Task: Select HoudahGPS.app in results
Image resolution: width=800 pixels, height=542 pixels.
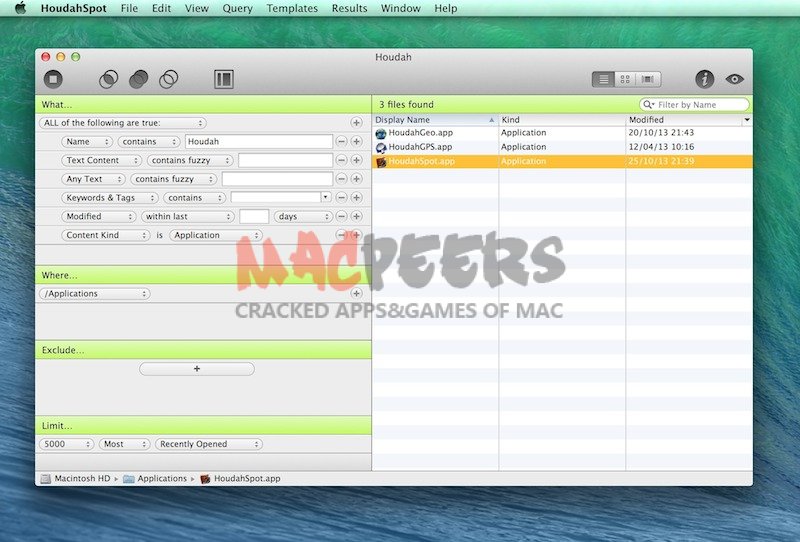Action: [x=562, y=147]
